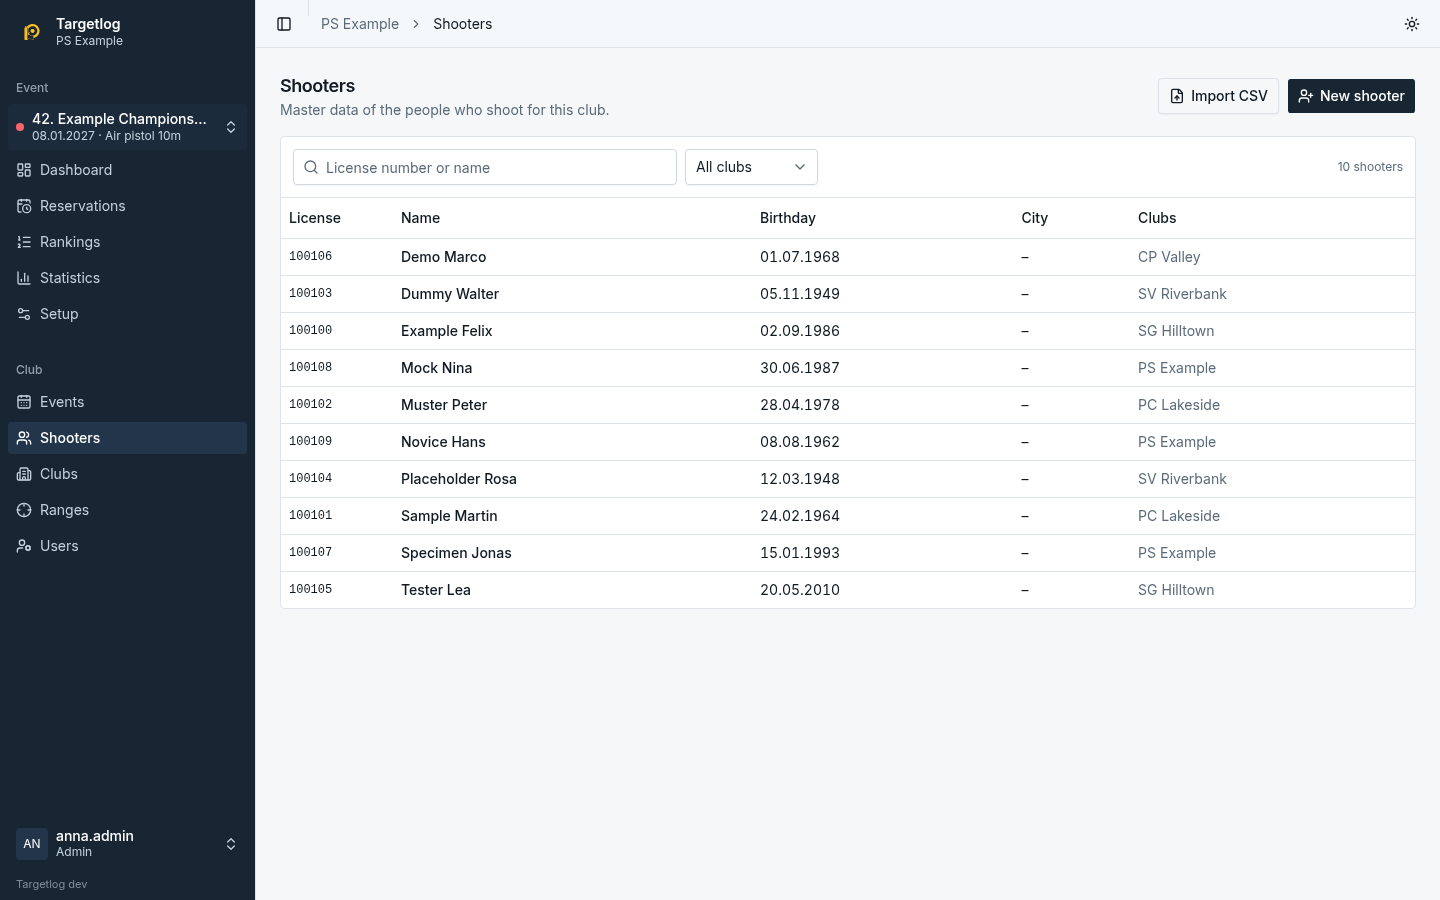
Task: Click license number 100107
Action: [310, 553]
